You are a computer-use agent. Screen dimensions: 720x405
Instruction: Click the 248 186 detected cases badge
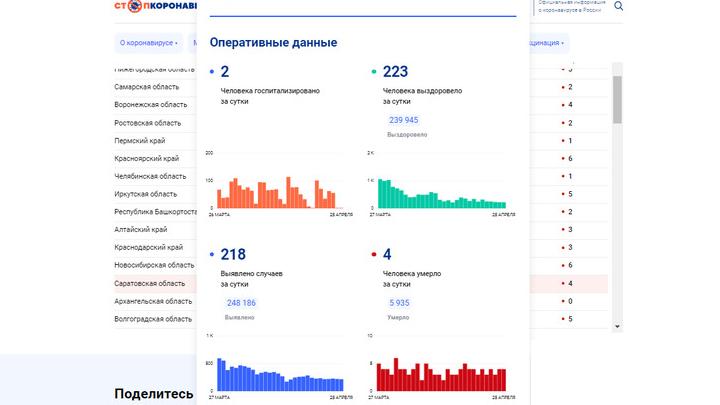tap(241, 303)
